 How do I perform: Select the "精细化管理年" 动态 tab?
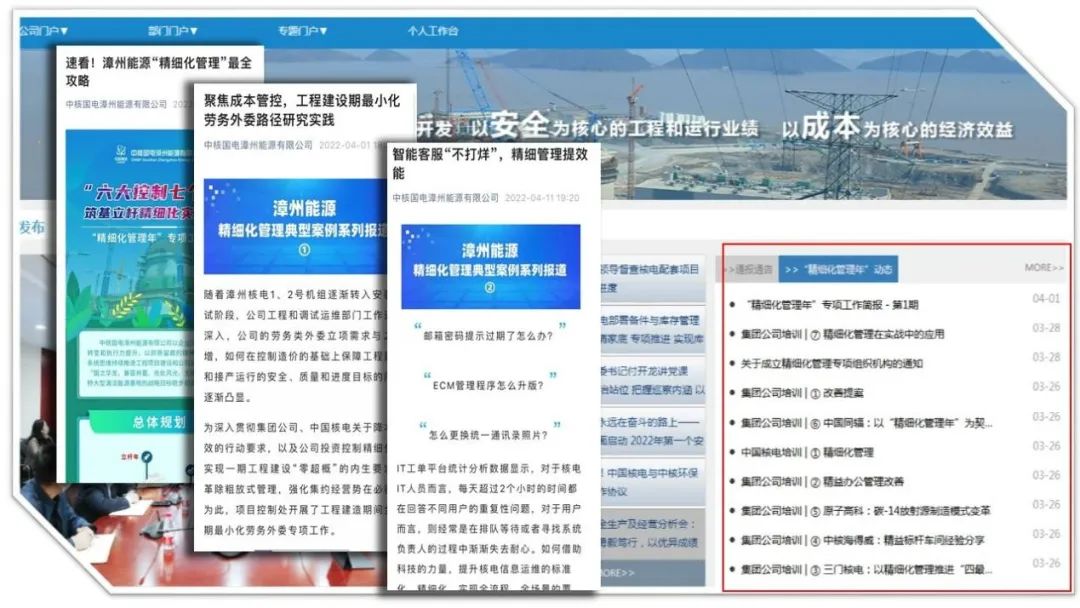838,269
